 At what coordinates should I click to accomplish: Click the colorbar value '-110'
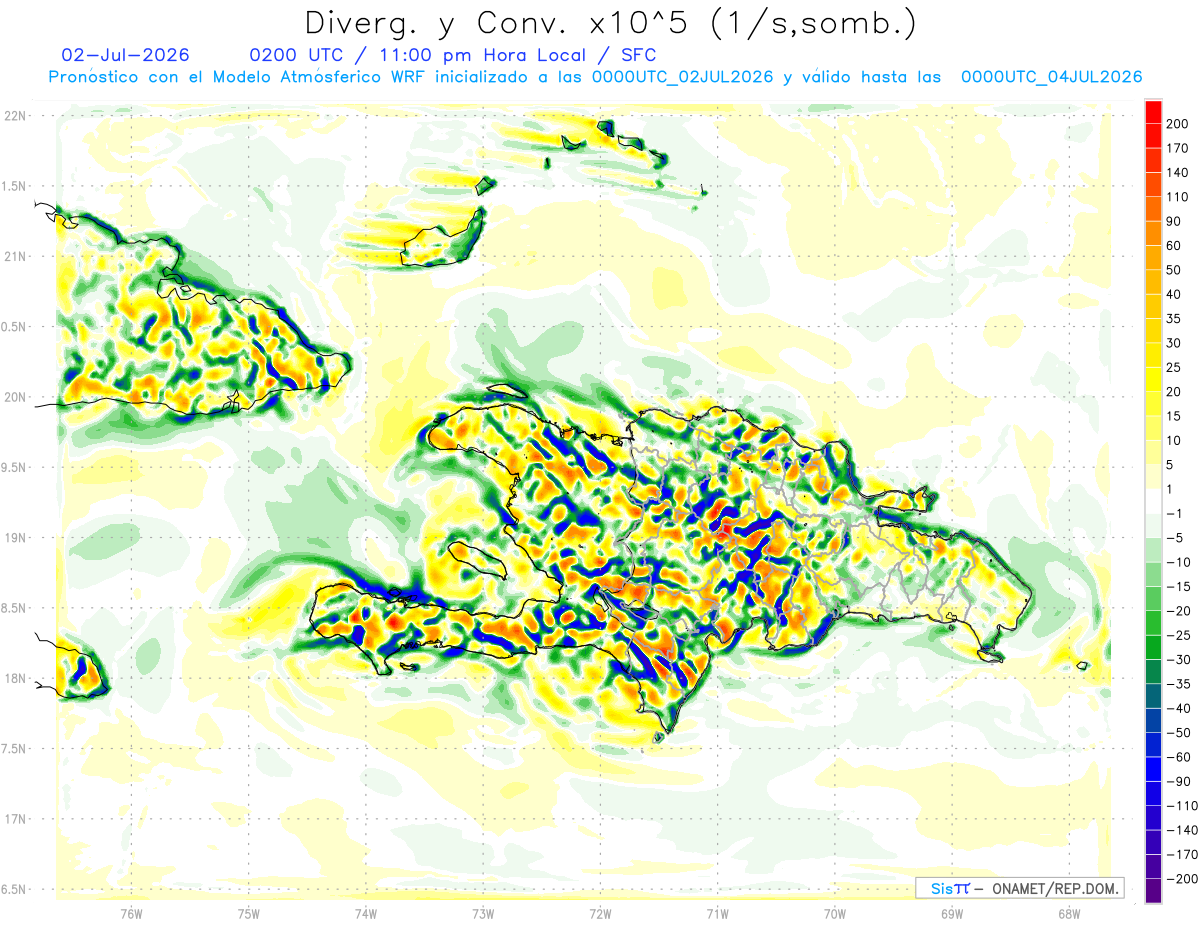click(x=1183, y=806)
